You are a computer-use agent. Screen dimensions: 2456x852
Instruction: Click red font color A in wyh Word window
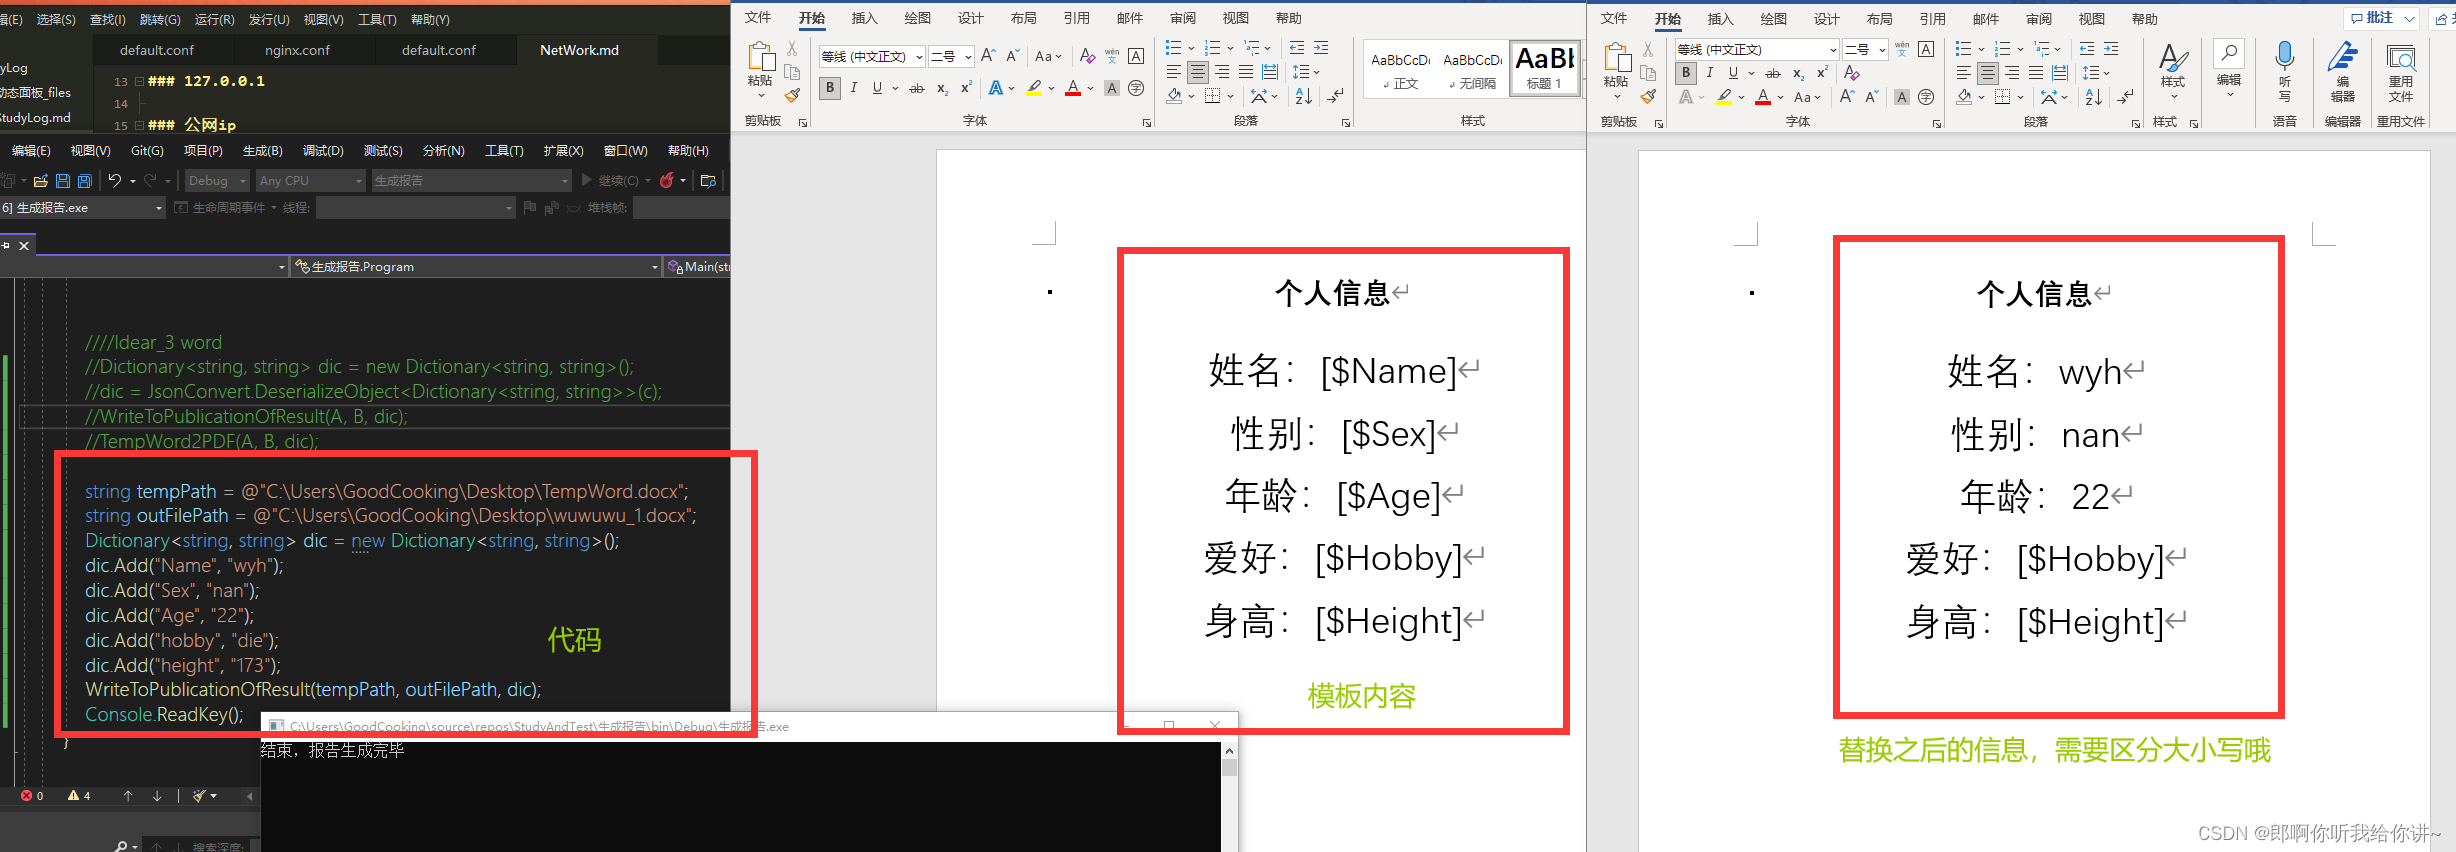[1763, 97]
